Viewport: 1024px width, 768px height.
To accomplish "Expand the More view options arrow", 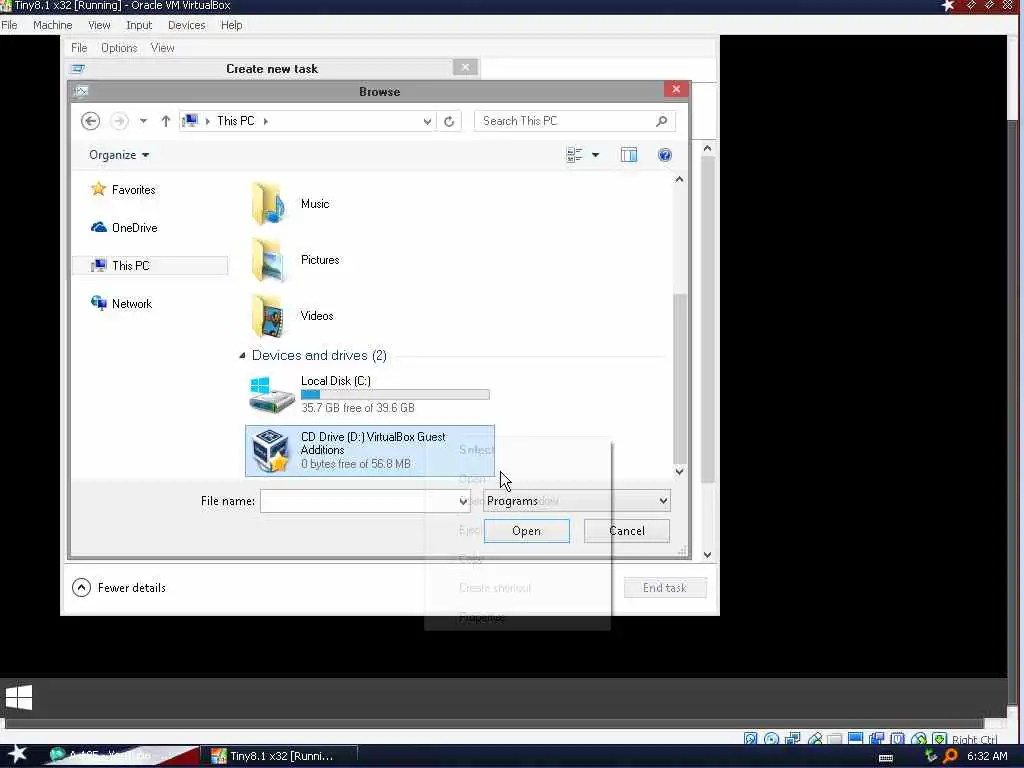I will 595,155.
